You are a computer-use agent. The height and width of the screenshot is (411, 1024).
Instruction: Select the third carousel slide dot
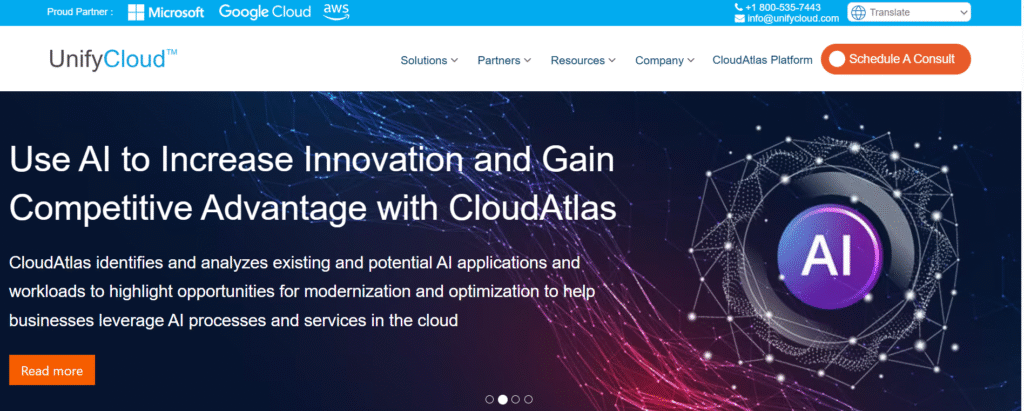516,399
